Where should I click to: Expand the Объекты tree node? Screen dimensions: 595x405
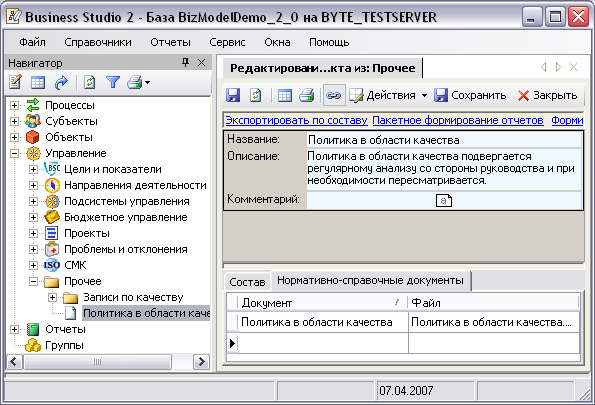14,137
